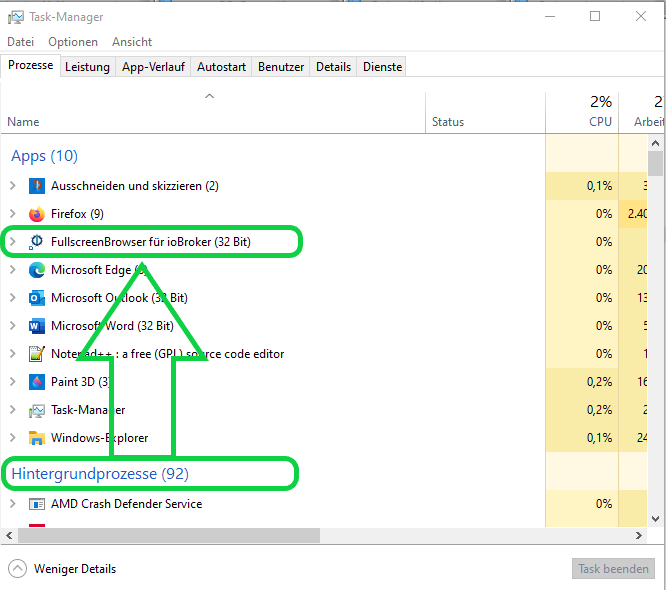Click the horizontal scrollbar thumb

(169, 536)
